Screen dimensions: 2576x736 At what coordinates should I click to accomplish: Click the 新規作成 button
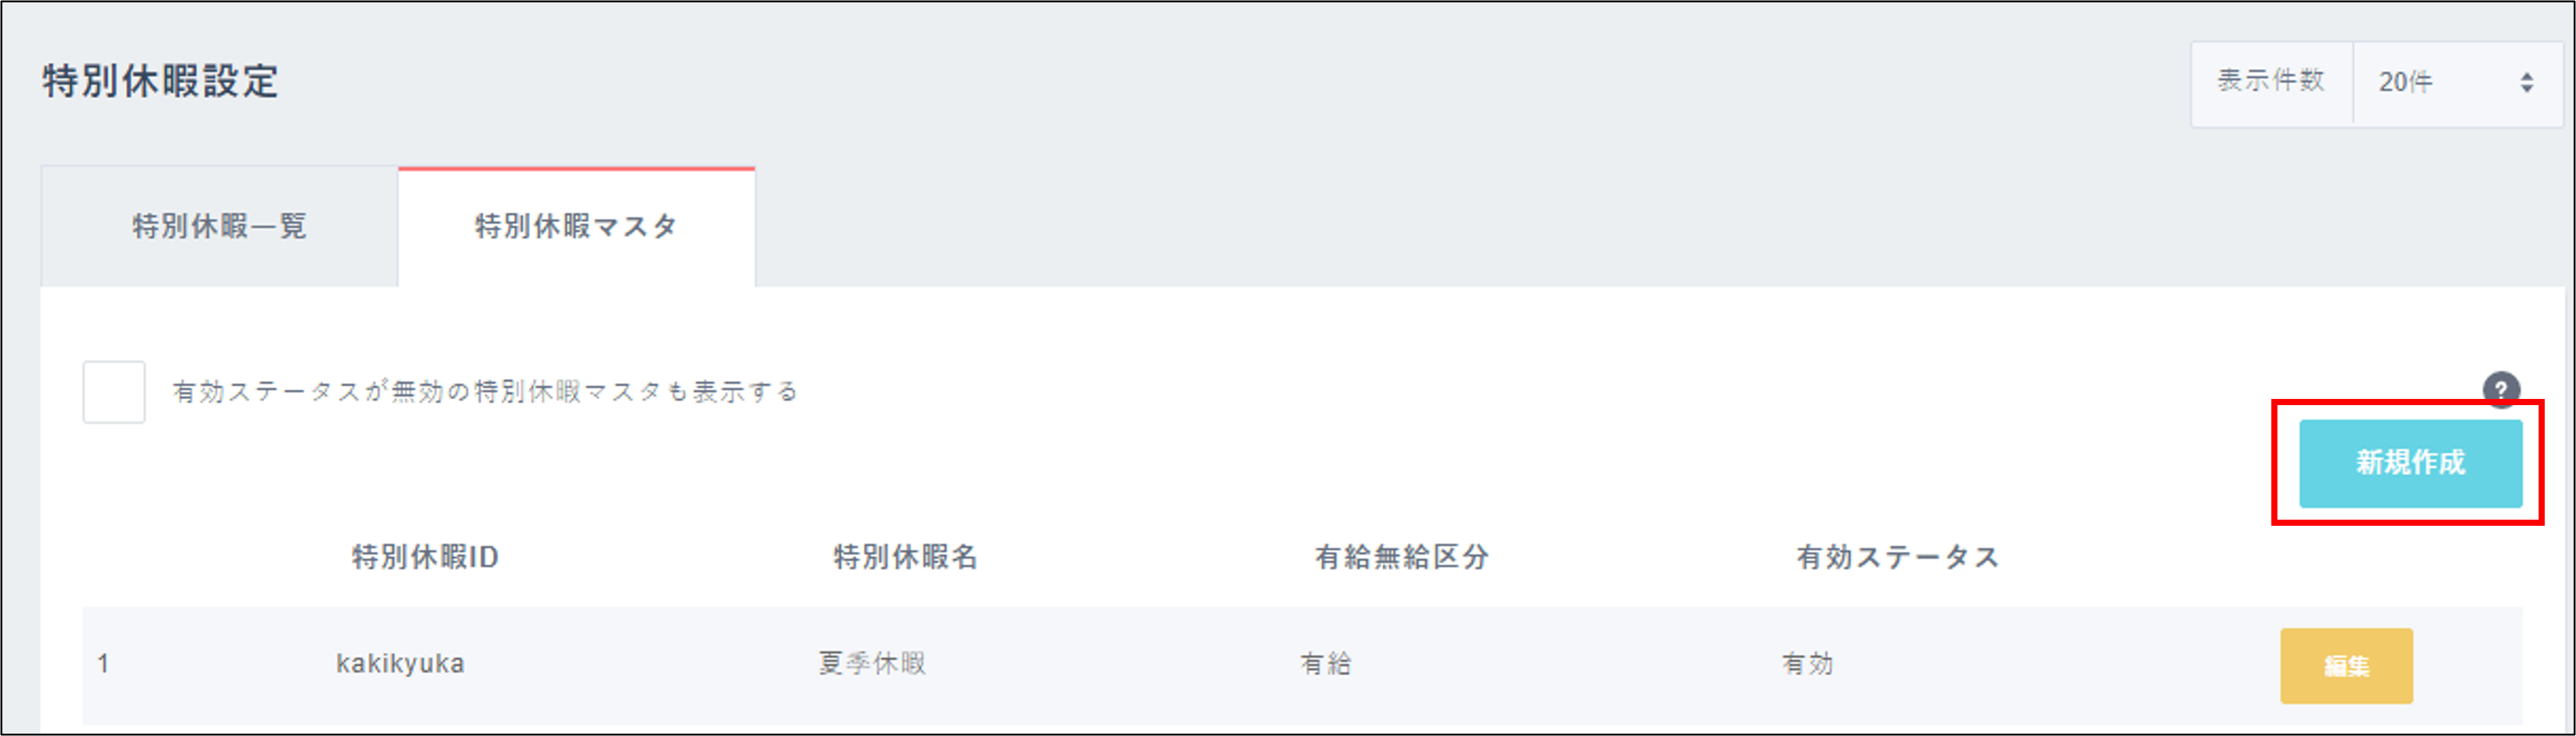click(2410, 463)
